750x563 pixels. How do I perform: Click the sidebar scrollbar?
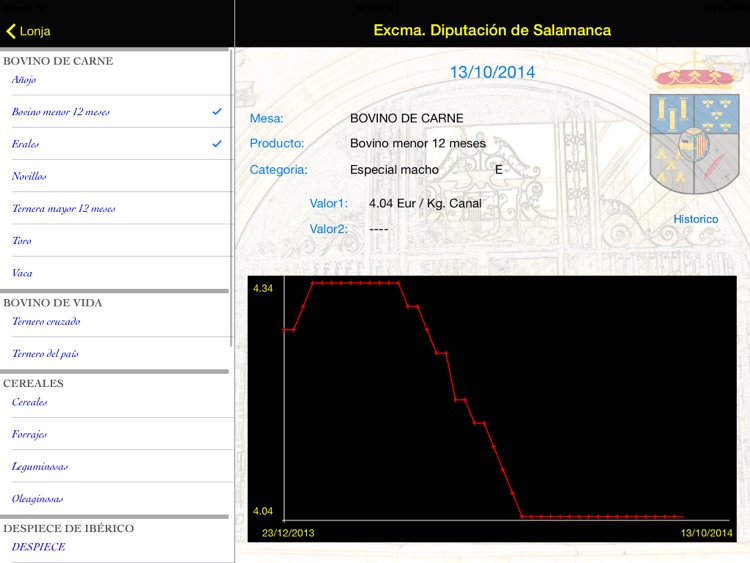pos(231,197)
